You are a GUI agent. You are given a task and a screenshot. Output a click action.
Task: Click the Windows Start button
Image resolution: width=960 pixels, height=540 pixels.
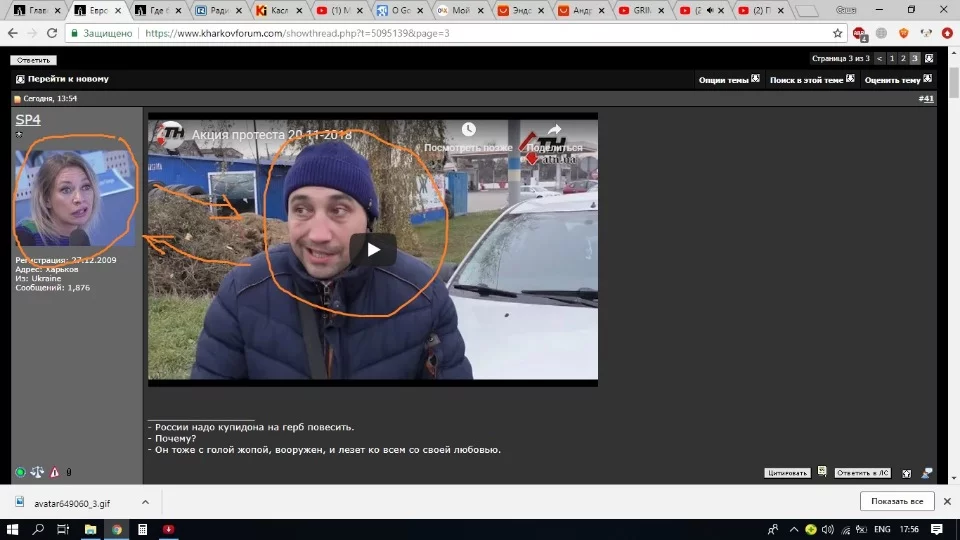pos(12,529)
